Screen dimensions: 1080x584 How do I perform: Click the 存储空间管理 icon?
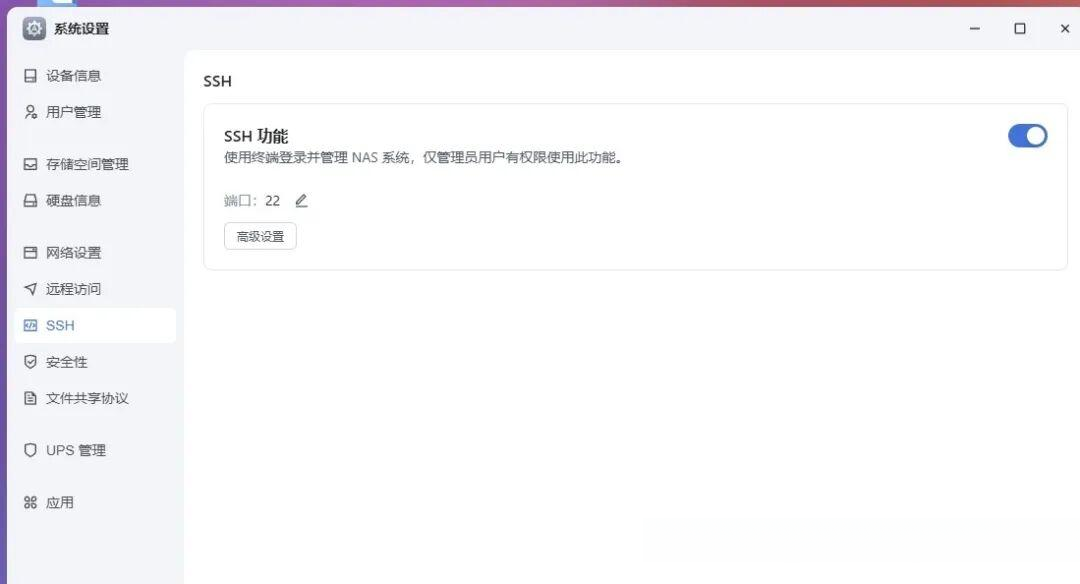pos(30,164)
